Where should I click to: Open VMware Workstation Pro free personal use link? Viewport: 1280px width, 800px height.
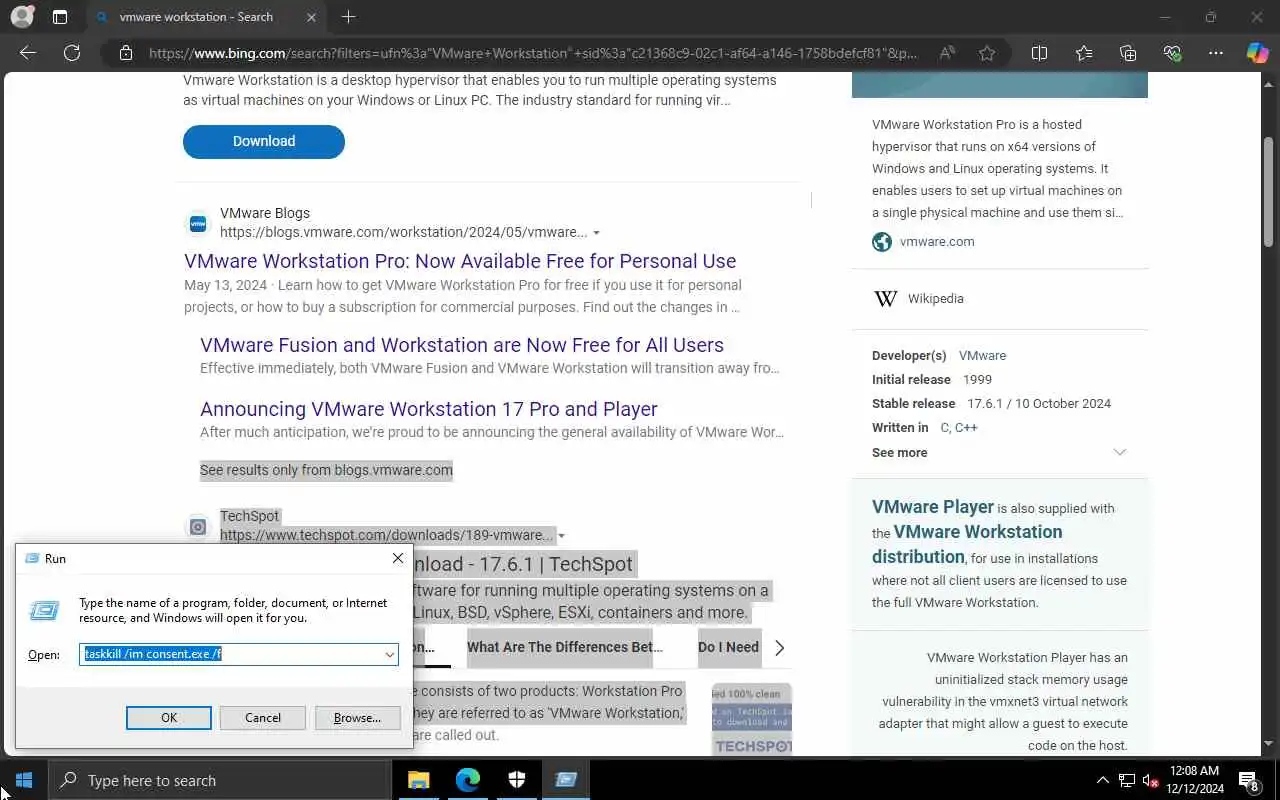460,261
